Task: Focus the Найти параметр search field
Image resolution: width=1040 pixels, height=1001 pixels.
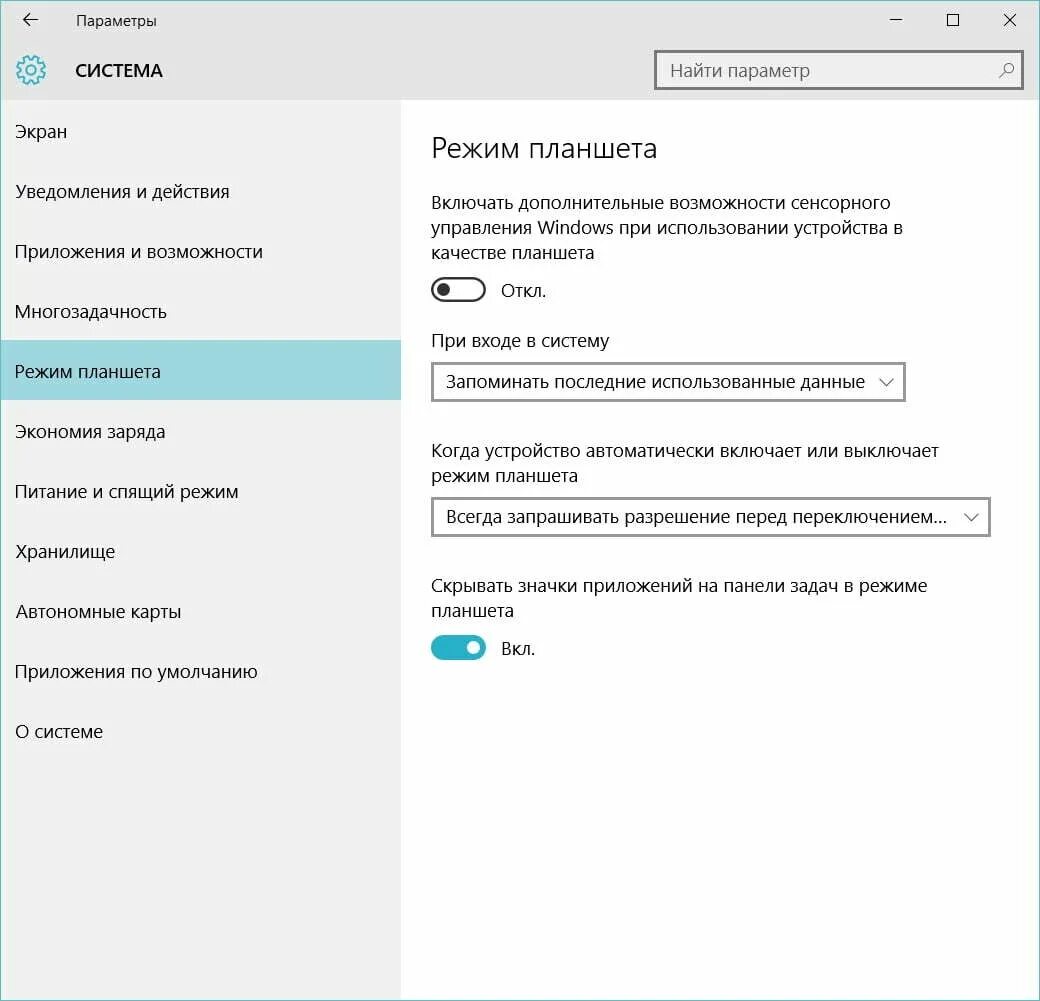Action: tap(838, 70)
